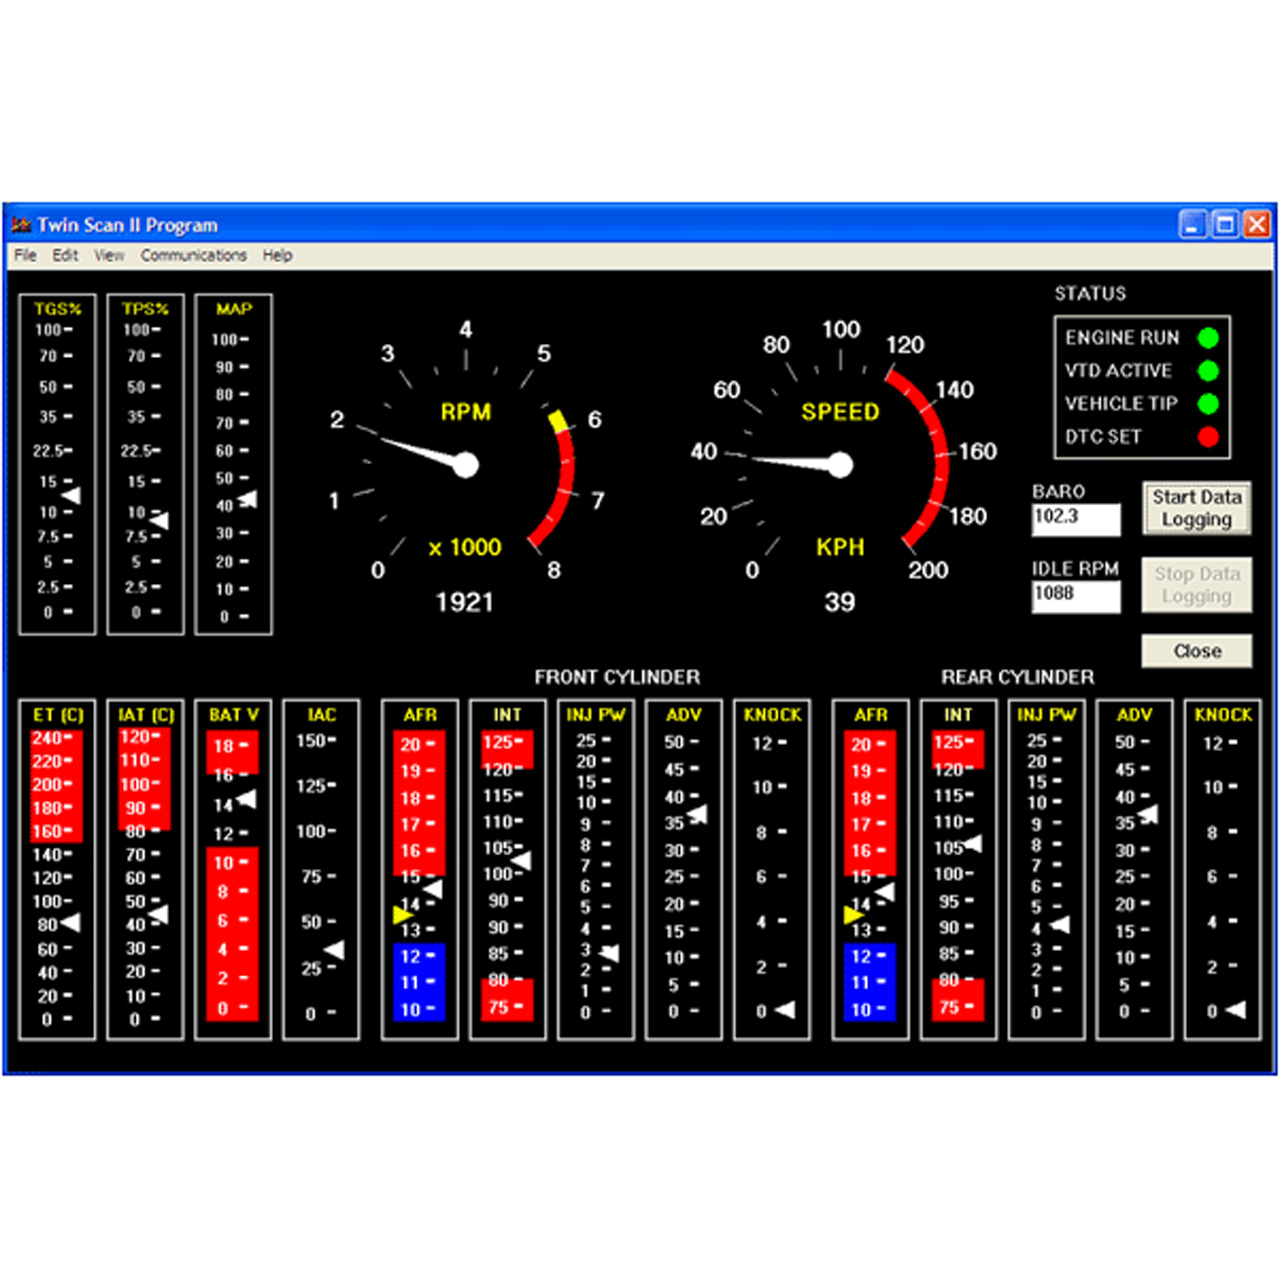Click the green ENGINE RUN status light
The height and width of the screenshot is (1280, 1280).
(x=1208, y=338)
